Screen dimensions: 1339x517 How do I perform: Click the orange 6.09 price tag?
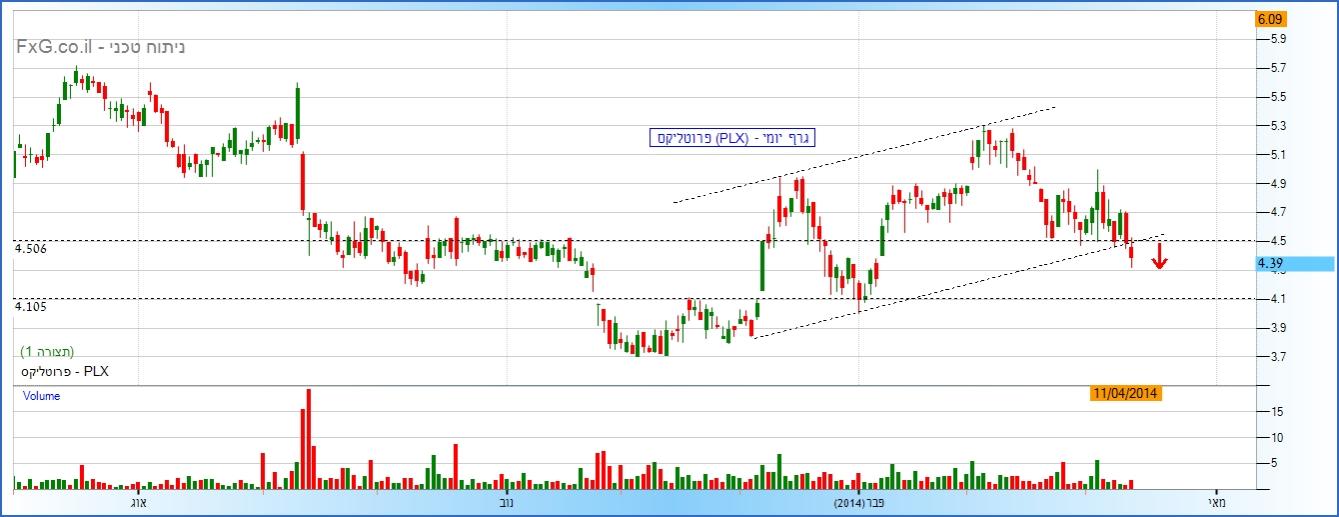click(x=1270, y=19)
